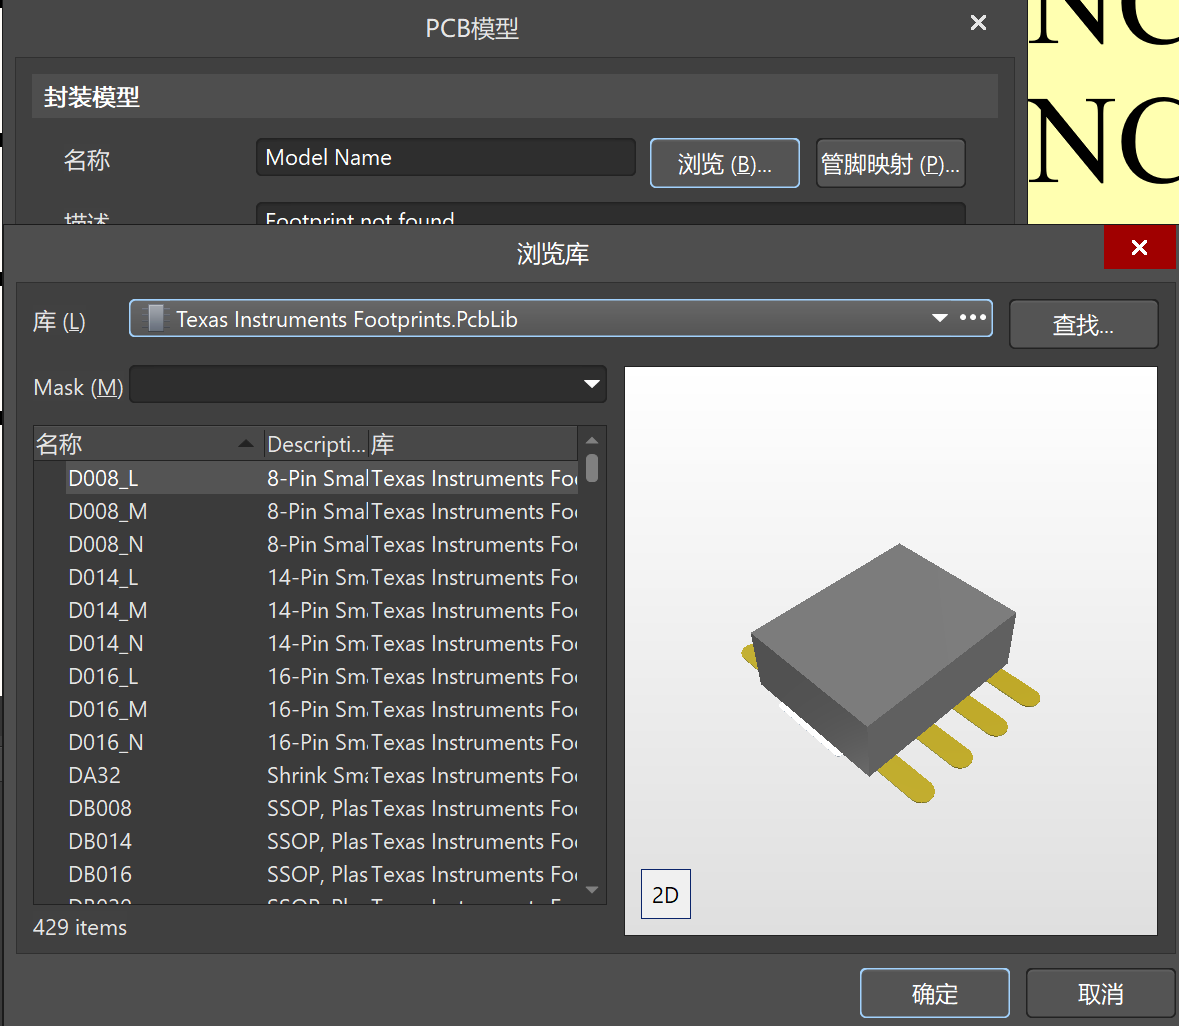Select the DA32 footprint entry
Viewport: 1179px width, 1026px height.
[95, 776]
